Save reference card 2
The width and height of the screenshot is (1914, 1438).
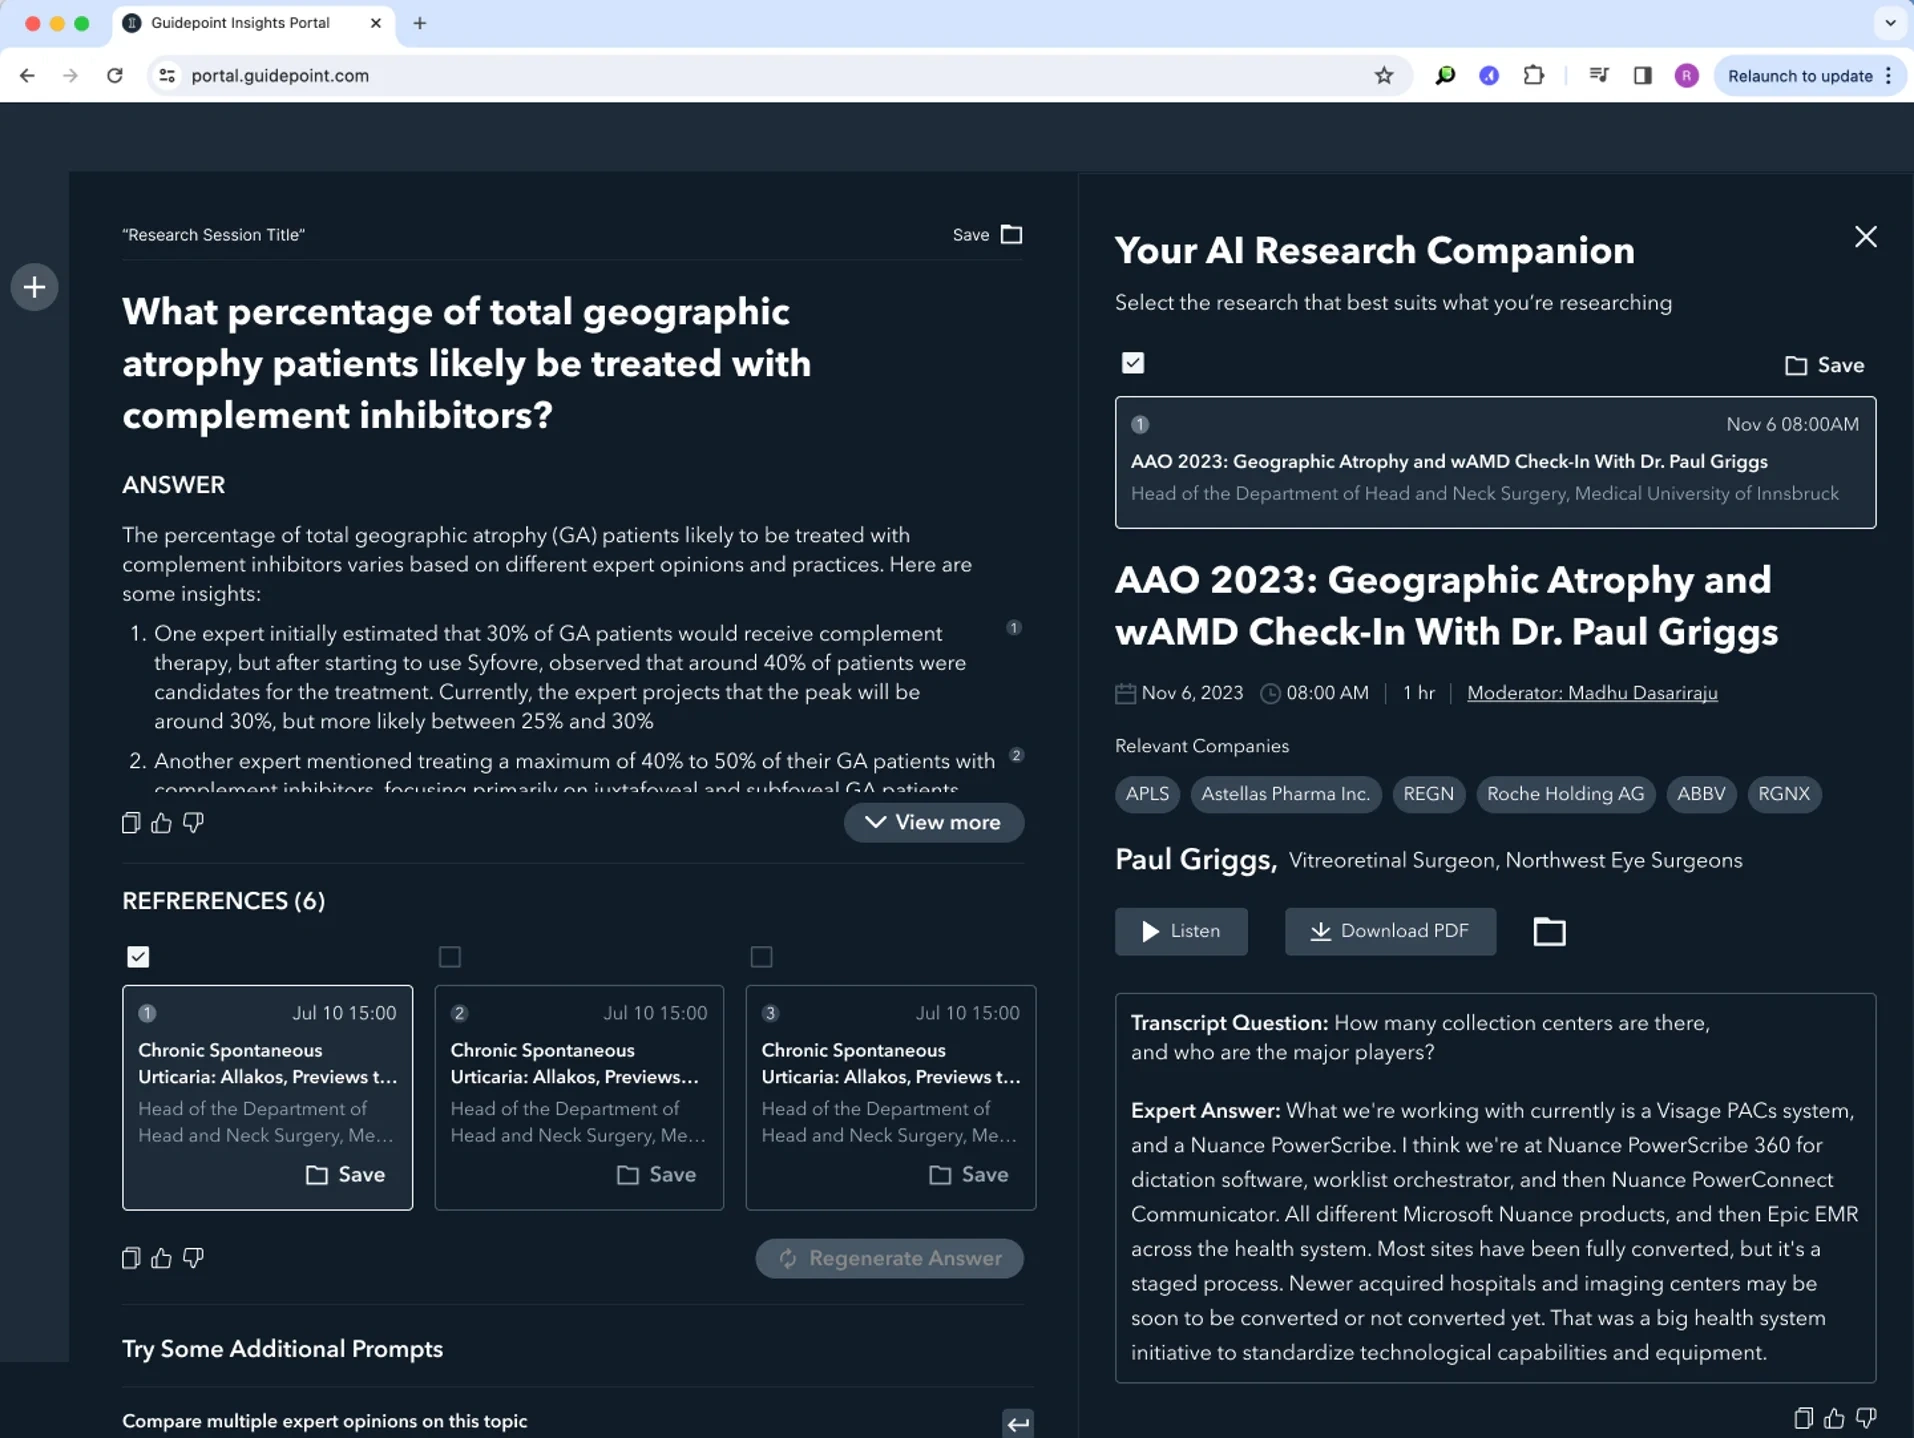(x=656, y=1175)
